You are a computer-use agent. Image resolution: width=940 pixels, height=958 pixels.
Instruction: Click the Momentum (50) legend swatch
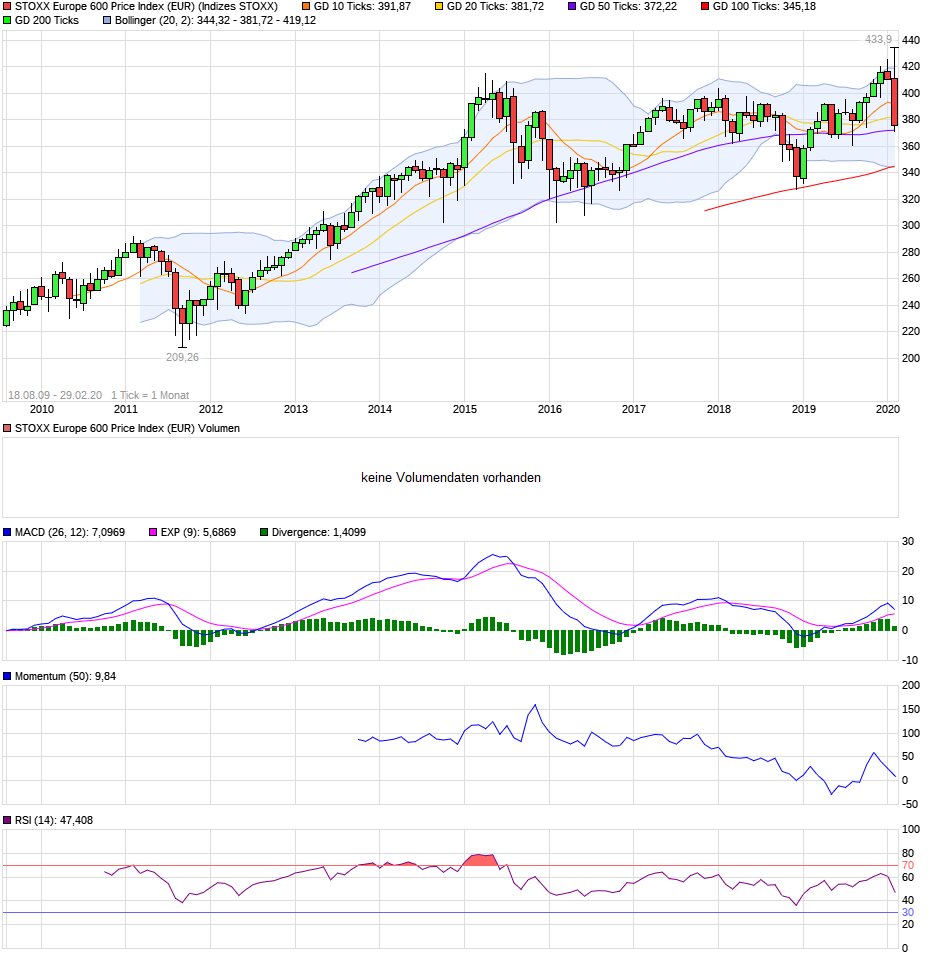point(8,676)
